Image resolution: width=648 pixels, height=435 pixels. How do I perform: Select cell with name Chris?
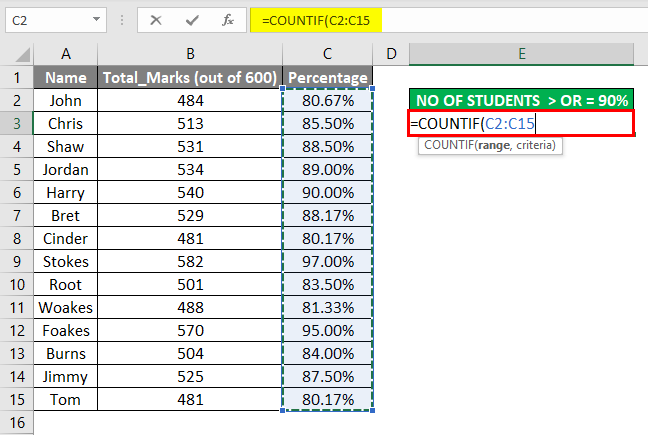pos(66,123)
